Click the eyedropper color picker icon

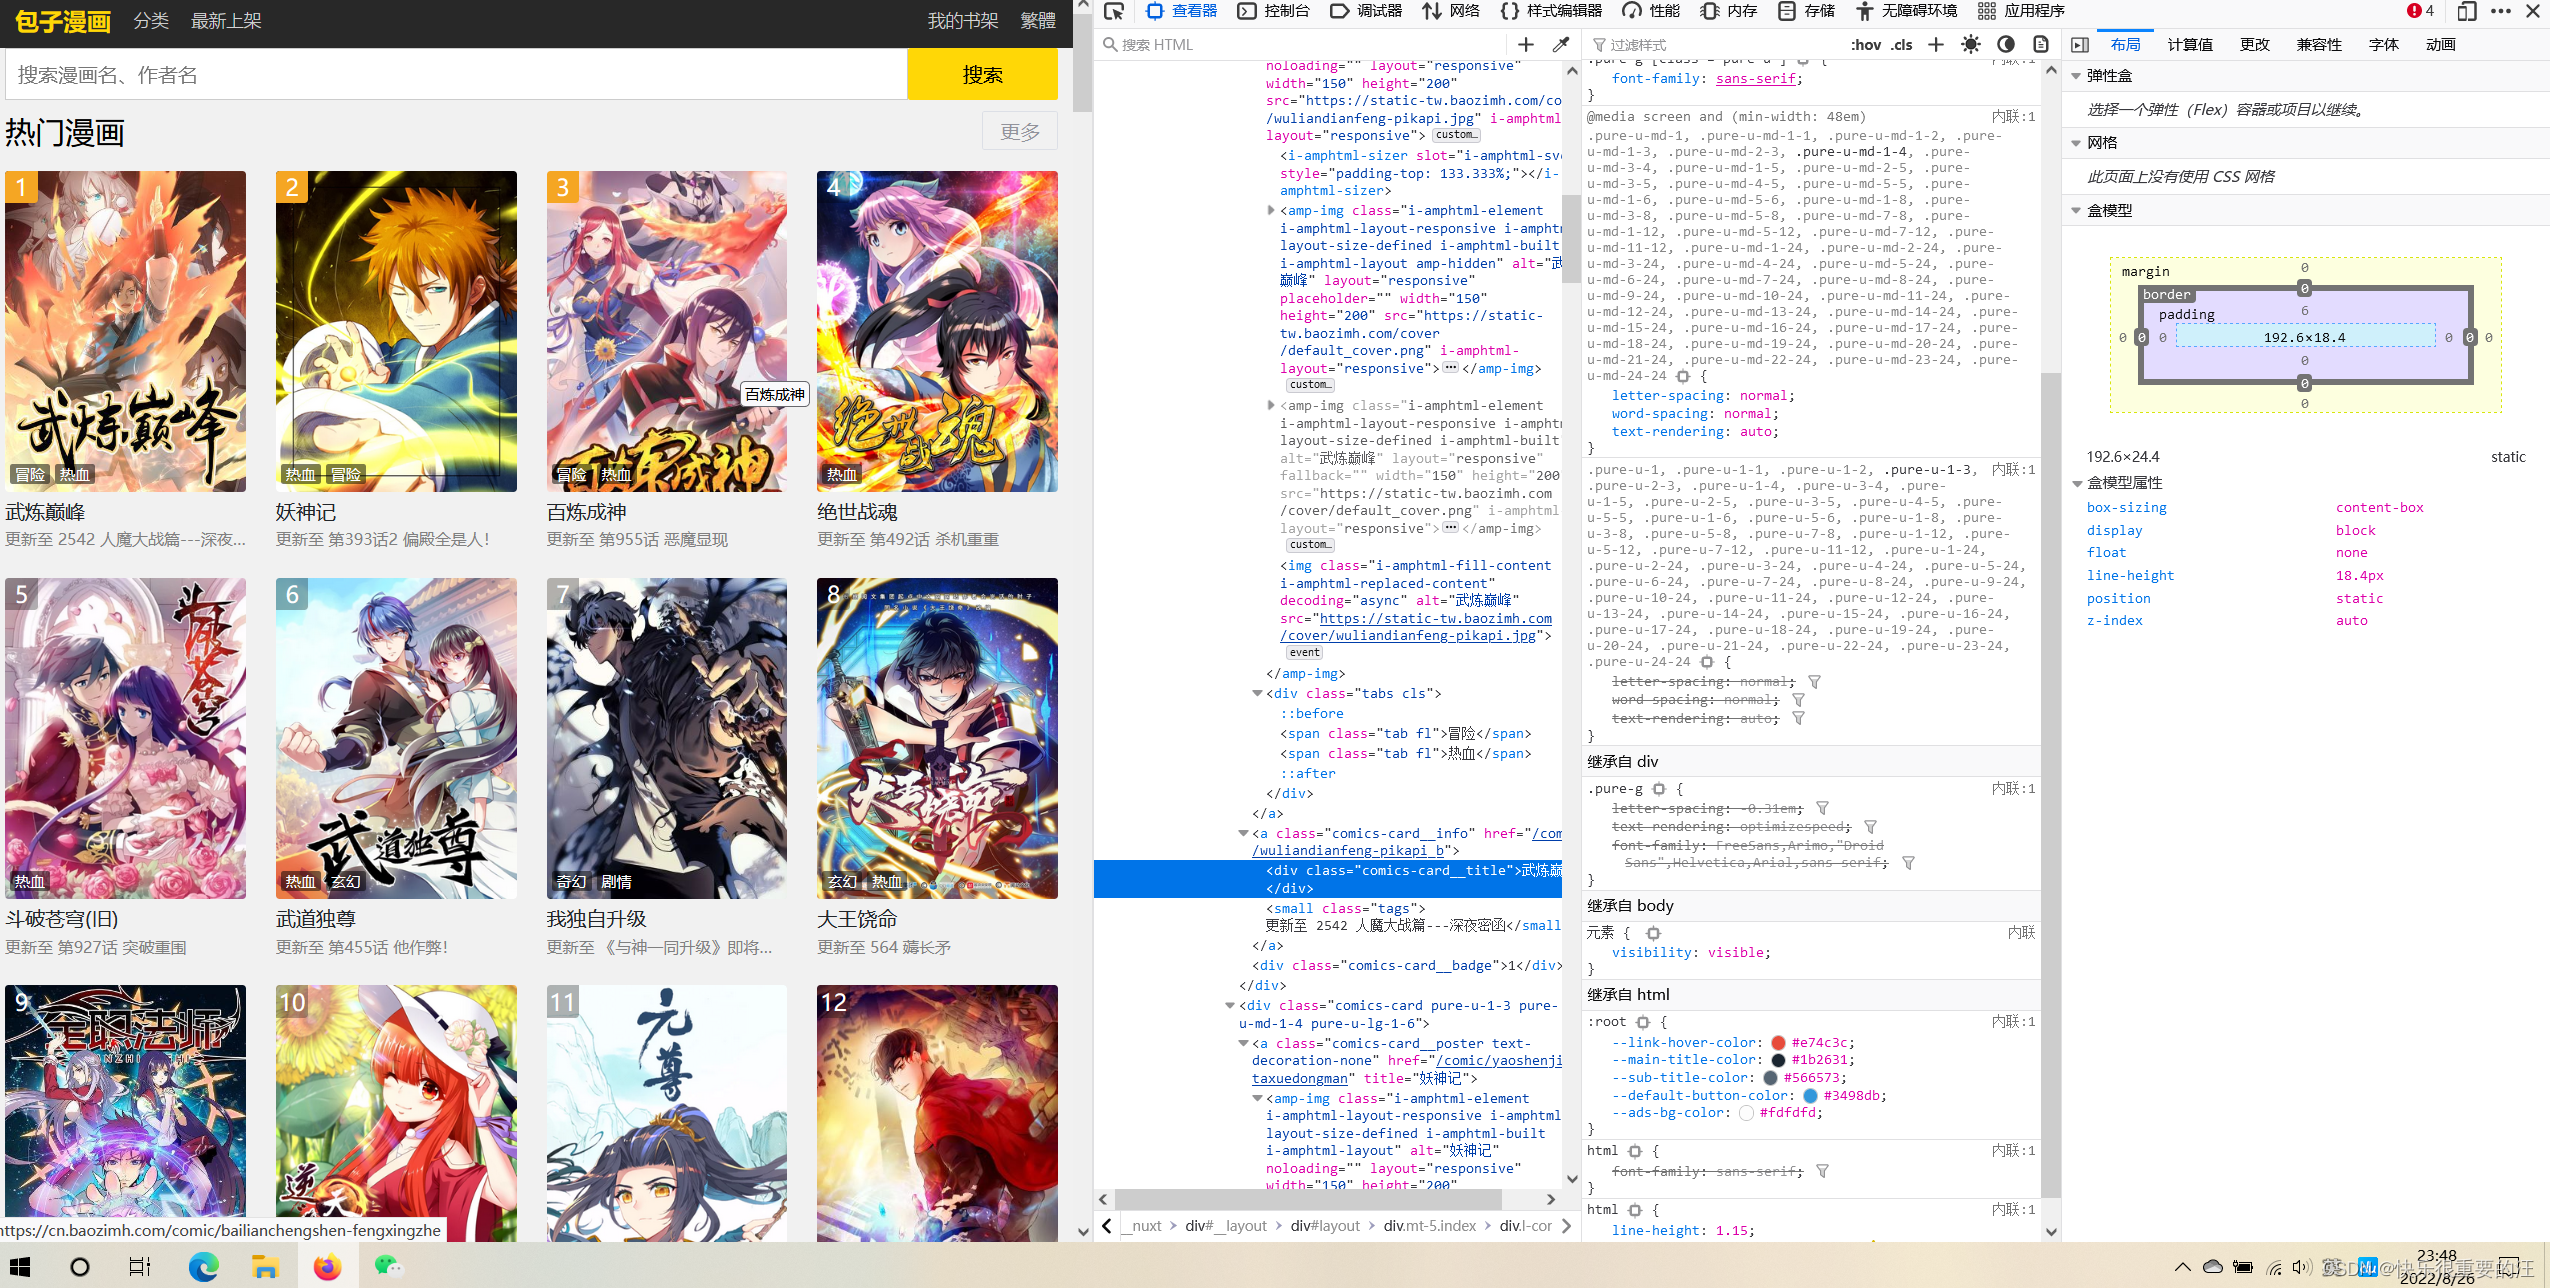(1560, 44)
